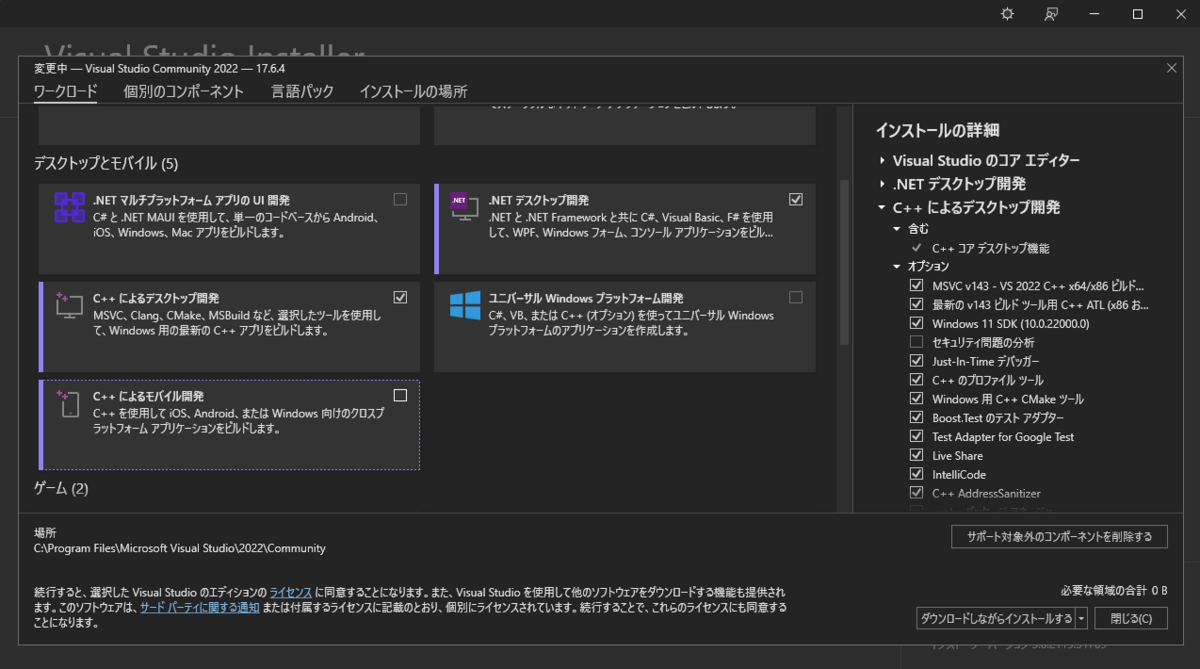Click the ゲーム (2) category heading
Viewport: 1200px width, 669px height.
pos(61,489)
